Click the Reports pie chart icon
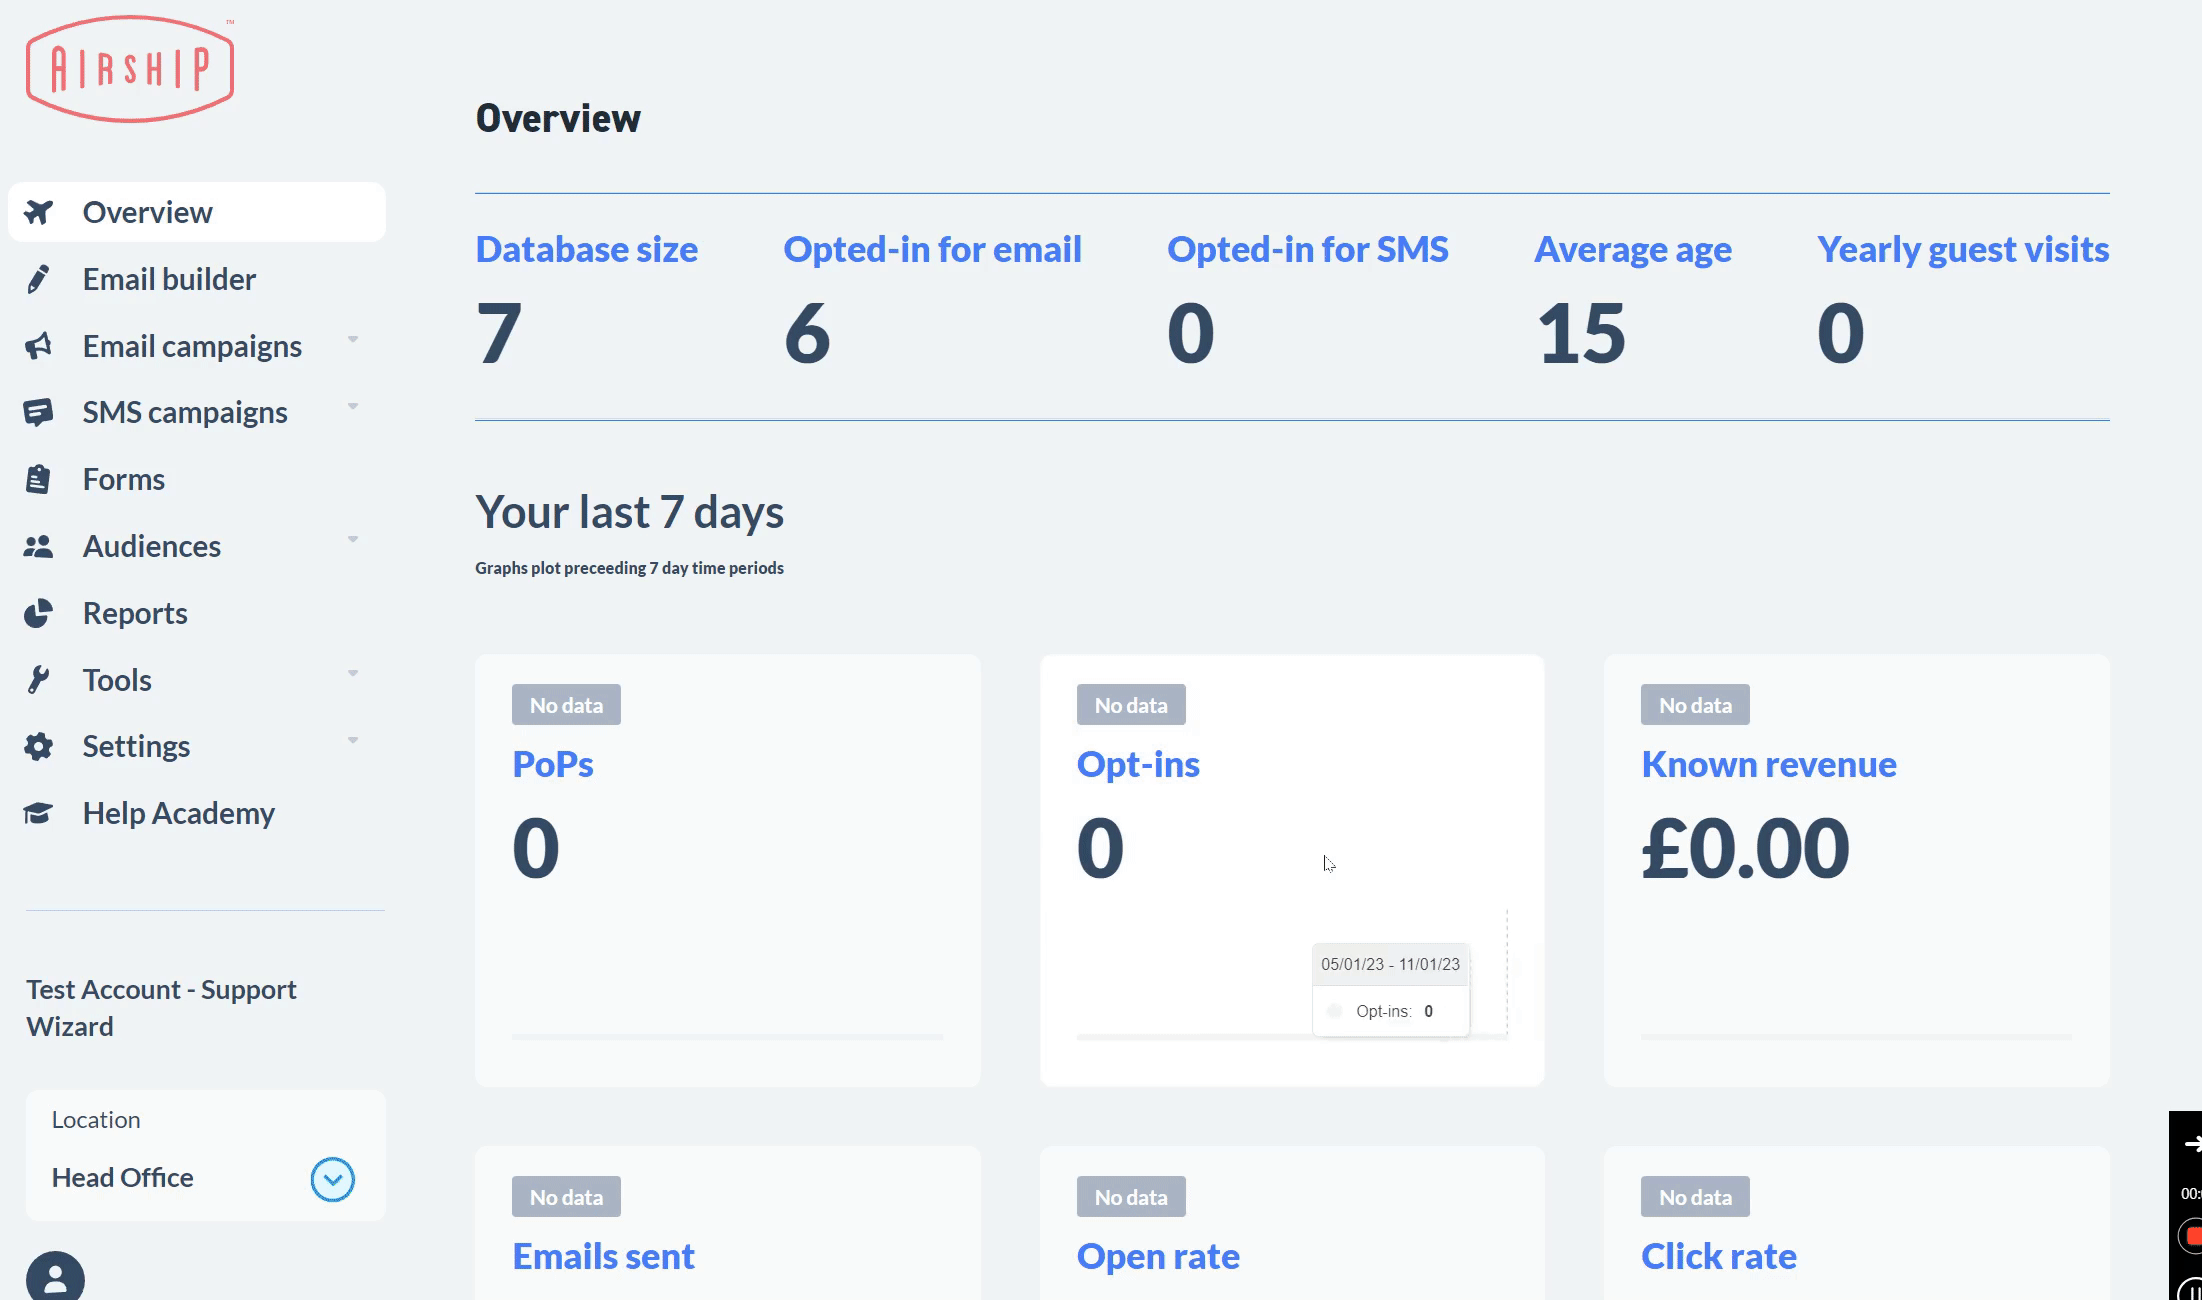Viewport: 2202px width, 1300px height. point(38,613)
